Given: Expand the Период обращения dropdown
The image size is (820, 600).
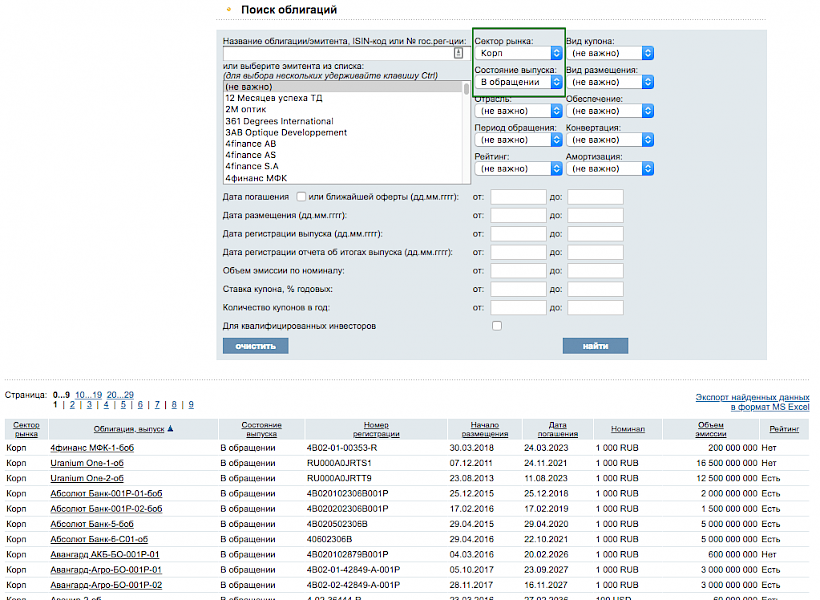Looking at the screenshot, I should click(x=518, y=140).
